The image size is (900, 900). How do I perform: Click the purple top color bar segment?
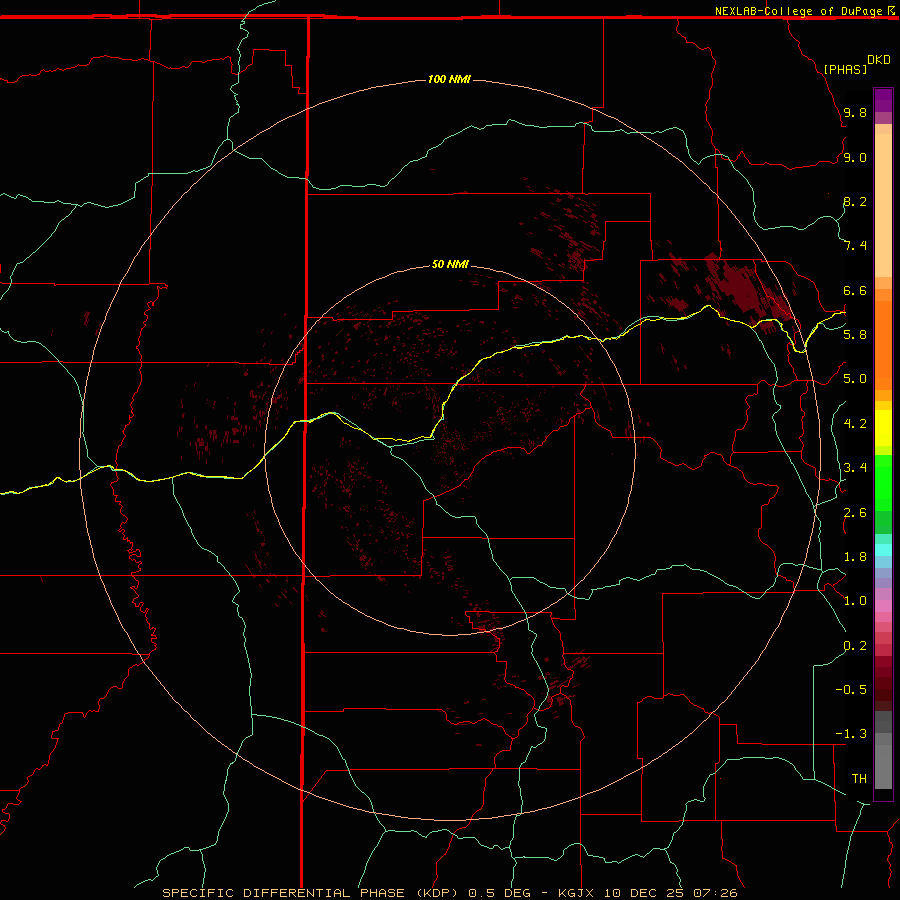(x=883, y=100)
